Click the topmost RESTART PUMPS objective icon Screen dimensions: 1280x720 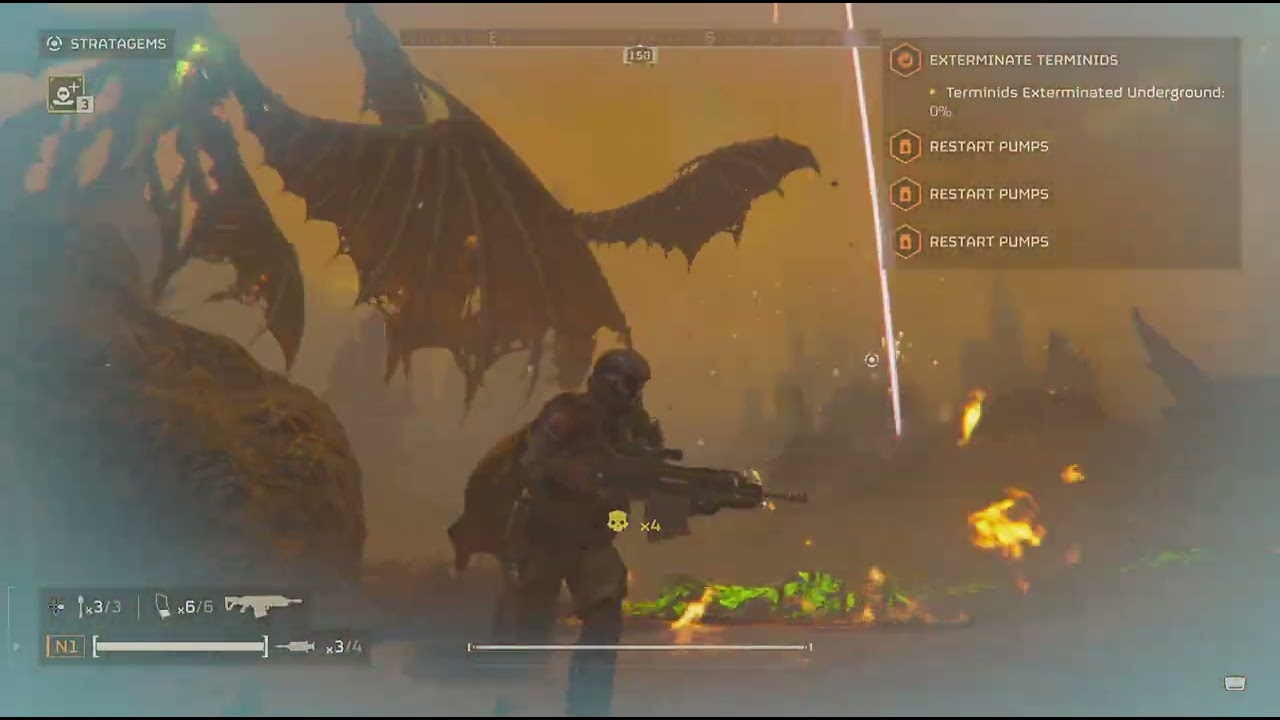(x=905, y=146)
